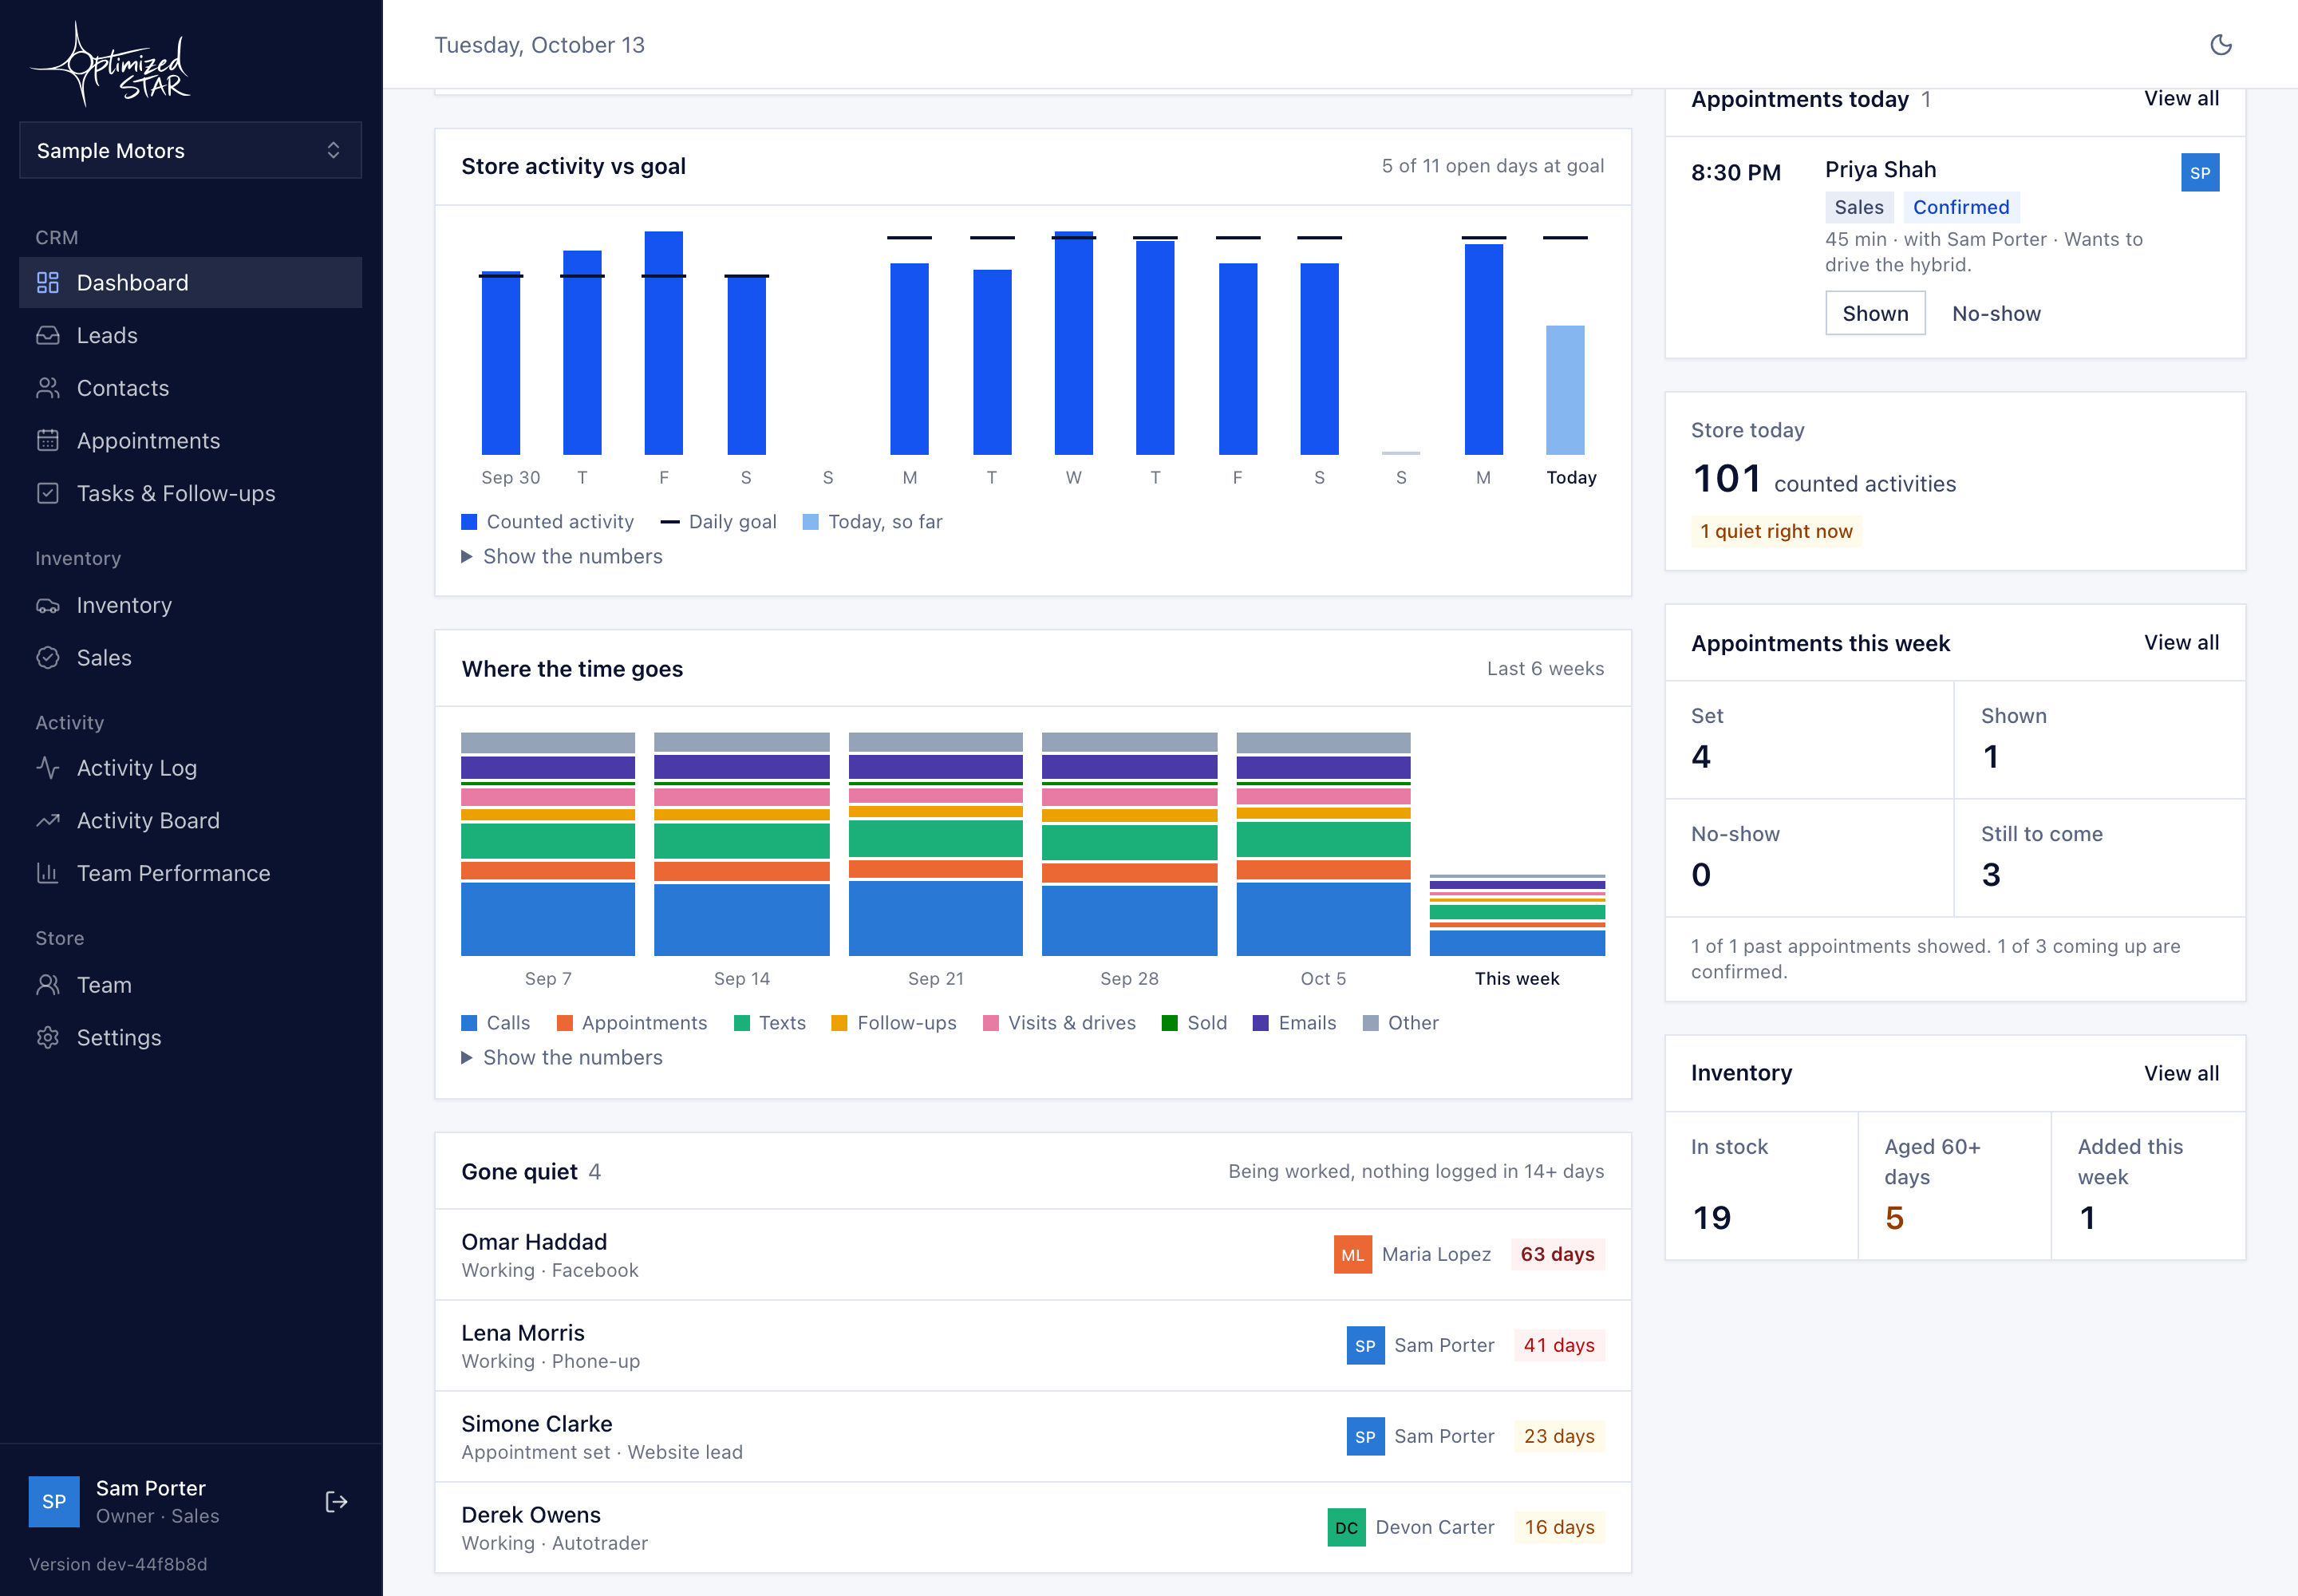This screenshot has height=1596, width=2298.
Task: Click View all for Appointments this week
Action: (2181, 643)
